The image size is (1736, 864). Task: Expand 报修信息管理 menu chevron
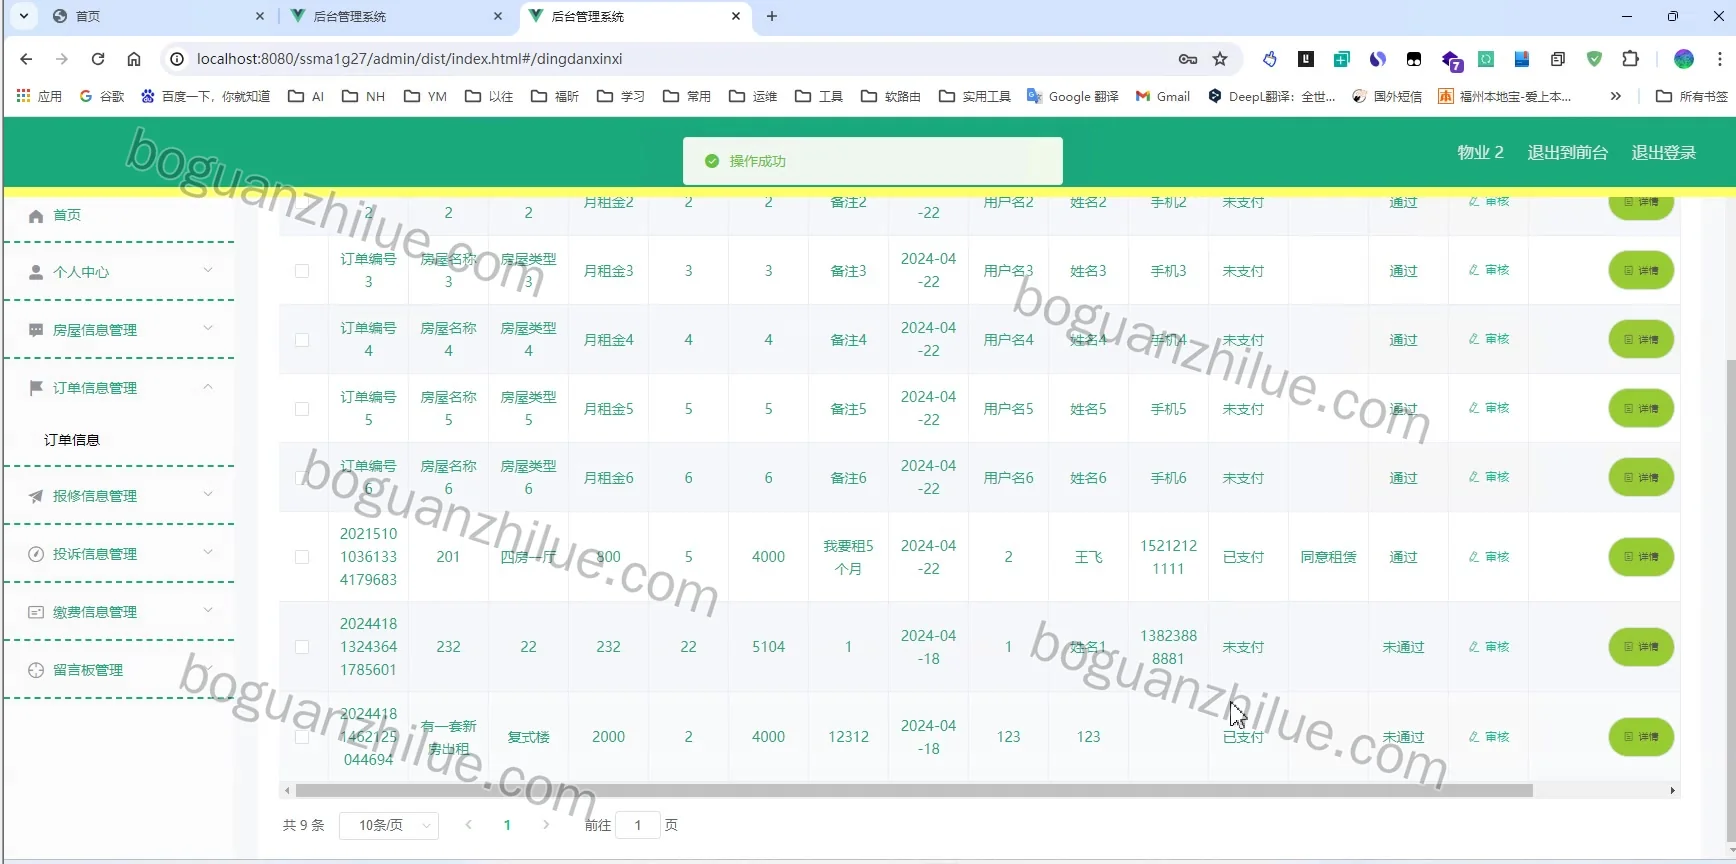pos(208,494)
